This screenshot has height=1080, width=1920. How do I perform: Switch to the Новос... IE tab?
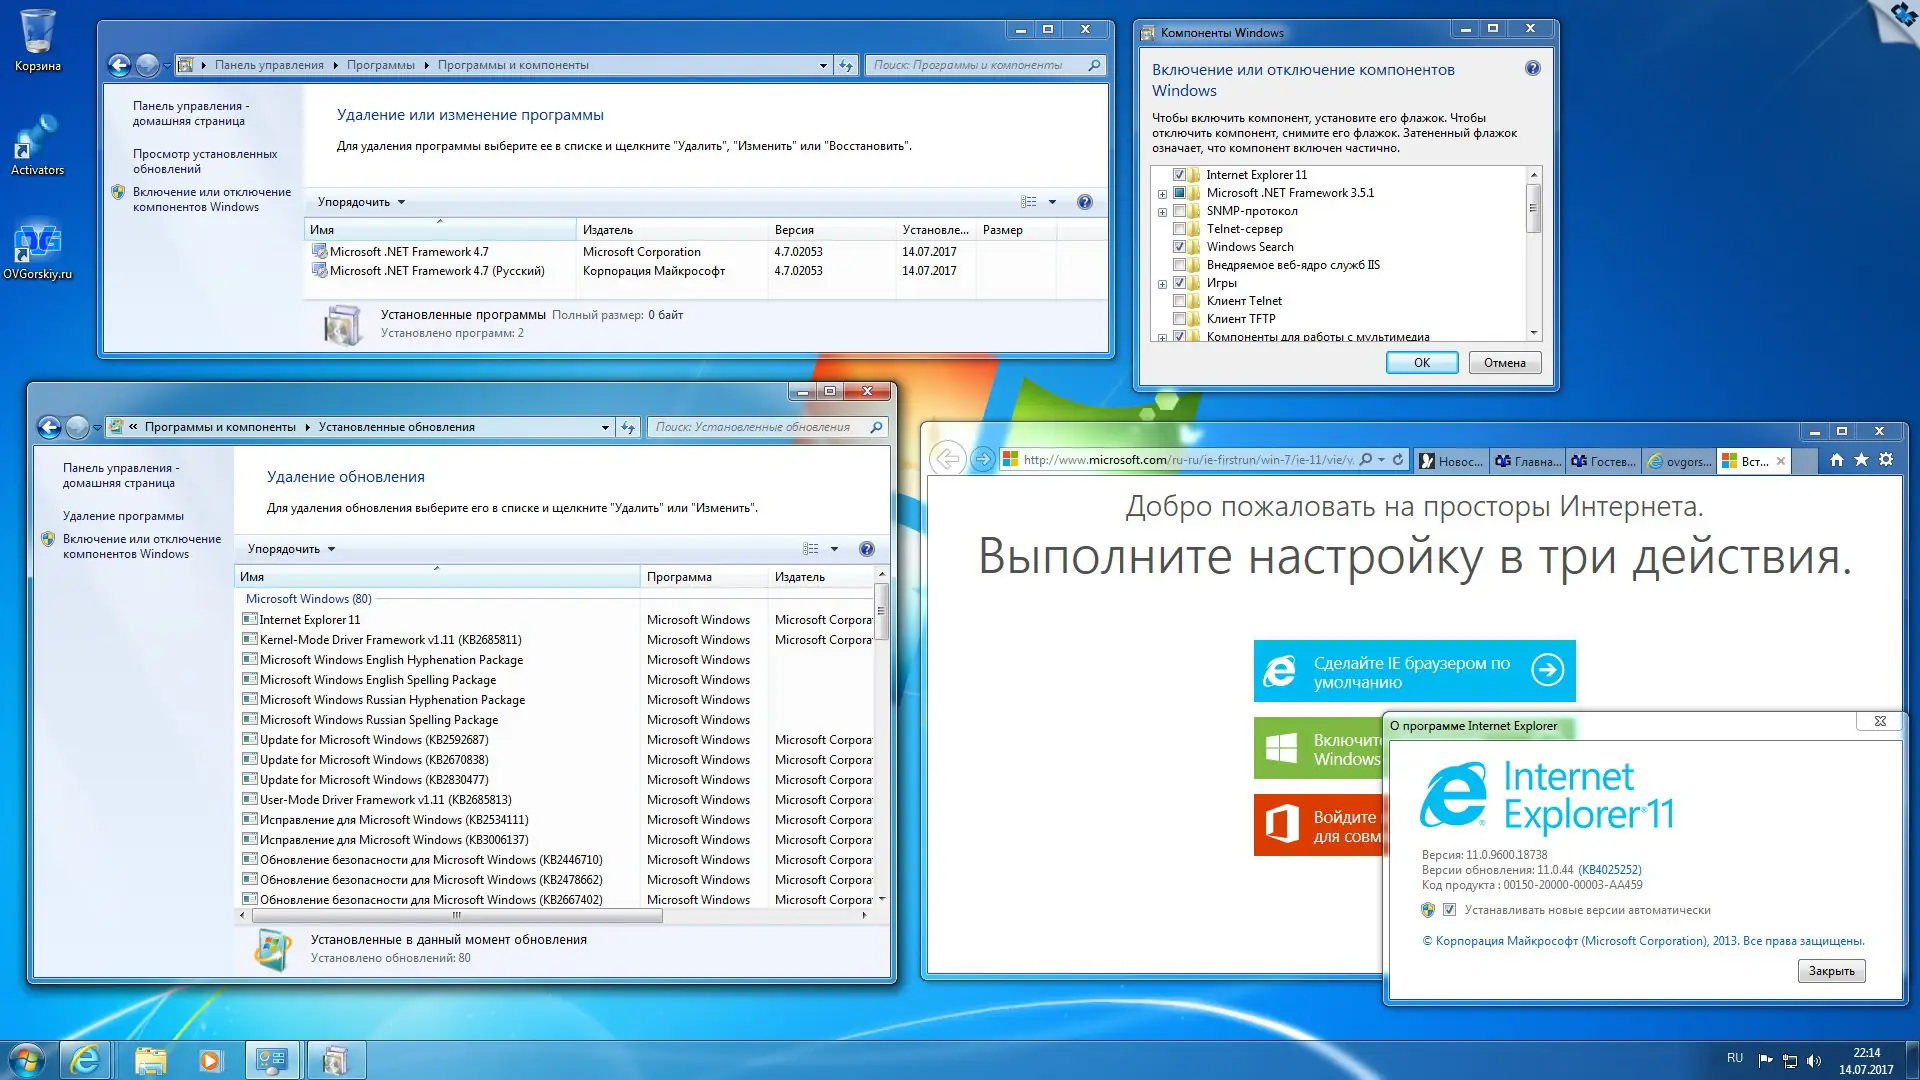[1450, 461]
